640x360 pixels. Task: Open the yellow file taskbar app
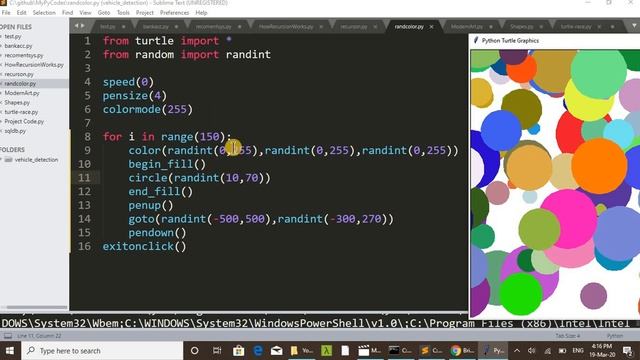pyautogui.click(x=301, y=351)
